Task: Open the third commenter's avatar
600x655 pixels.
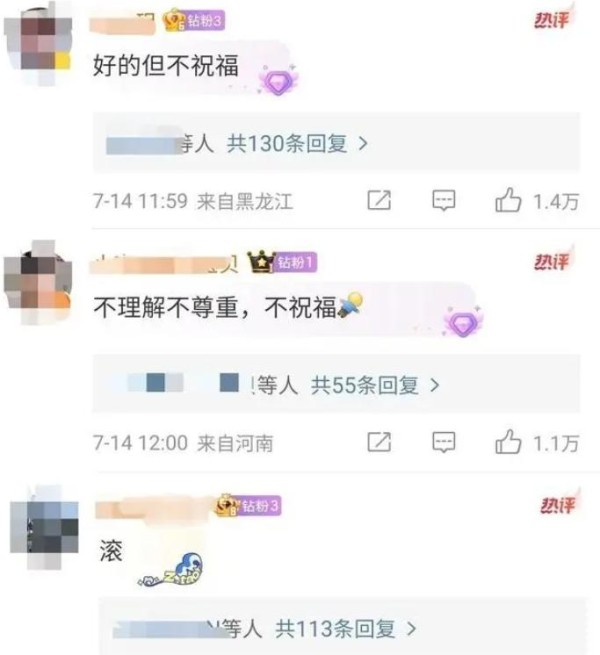Action: (44, 527)
